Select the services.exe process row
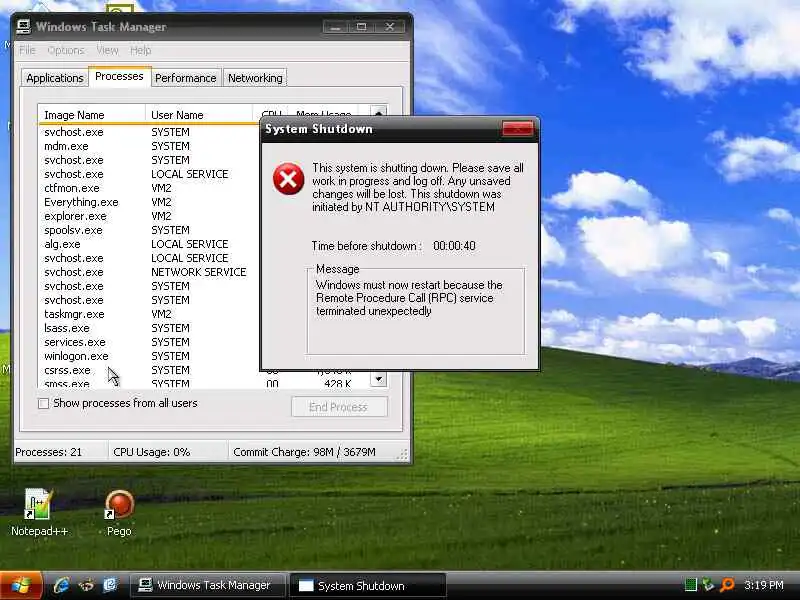 (148, 342)
